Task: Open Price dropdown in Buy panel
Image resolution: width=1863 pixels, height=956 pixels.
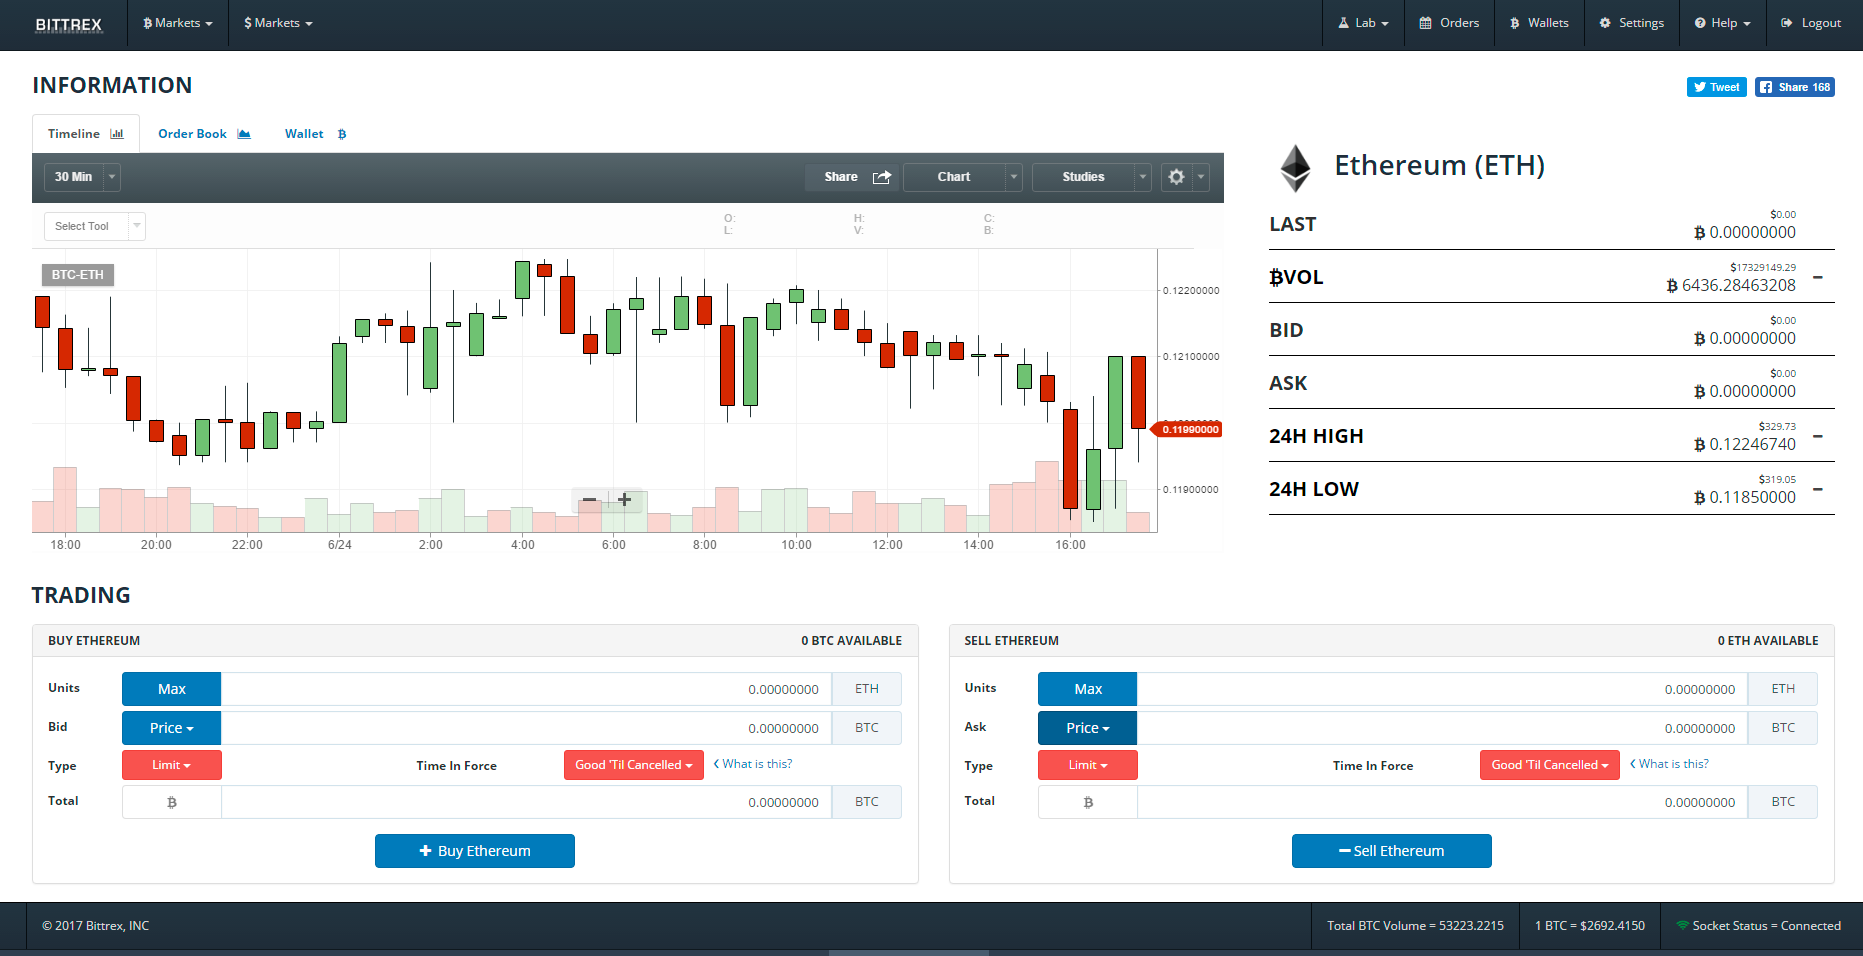Action: point(172,728)
